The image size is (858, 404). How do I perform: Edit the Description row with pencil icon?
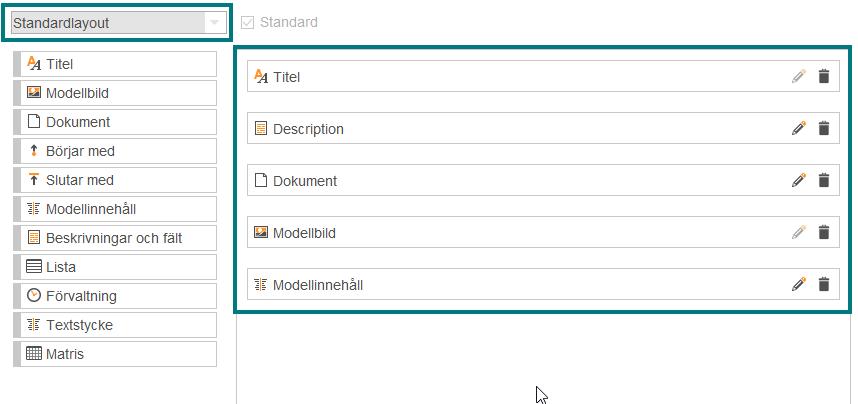pyautogui.click(x=799, y=128)
